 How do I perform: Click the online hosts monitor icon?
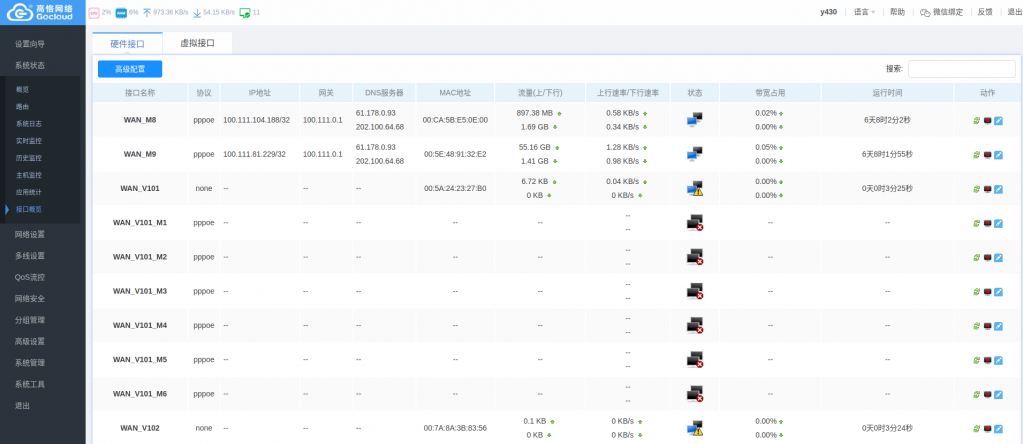(244, 12)
